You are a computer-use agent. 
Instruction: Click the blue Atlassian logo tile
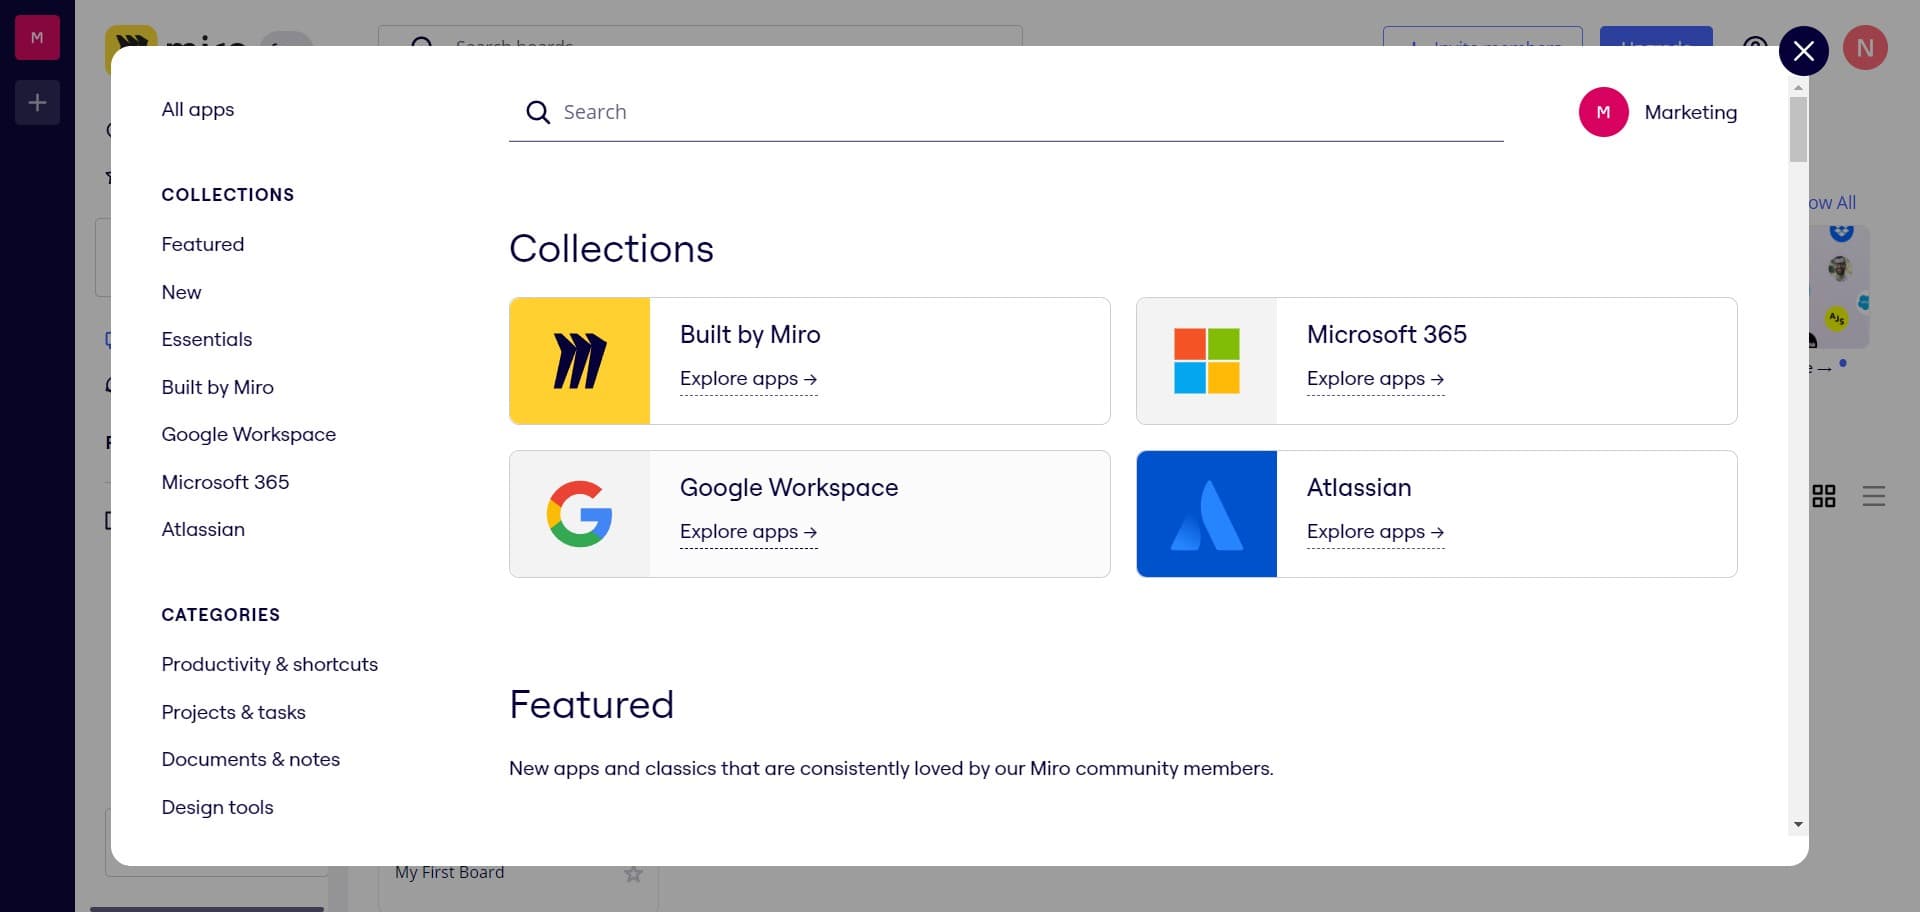(x=1207, y=513)
